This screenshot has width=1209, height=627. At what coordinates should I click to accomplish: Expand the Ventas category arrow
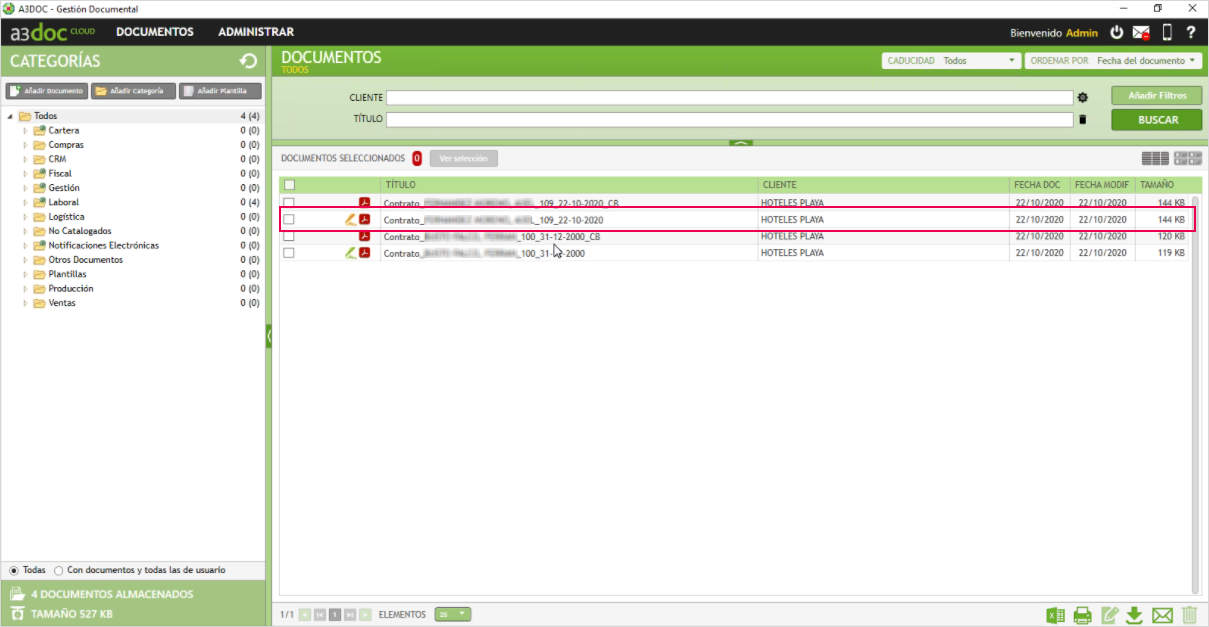pos(26,303)
